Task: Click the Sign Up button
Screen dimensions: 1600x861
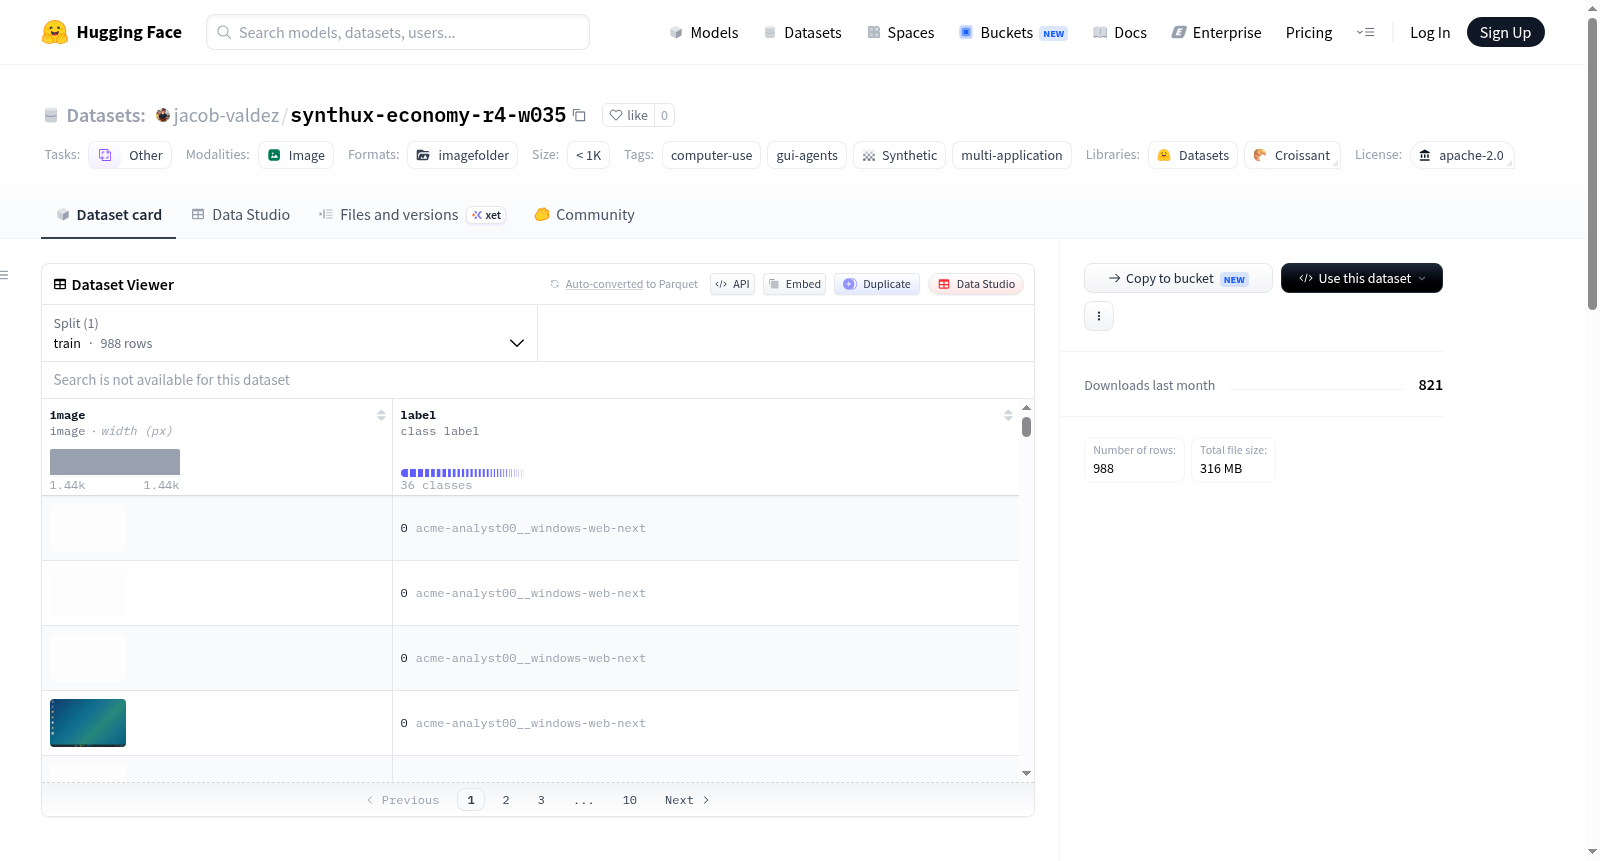Action: (x=1506, y=32)
